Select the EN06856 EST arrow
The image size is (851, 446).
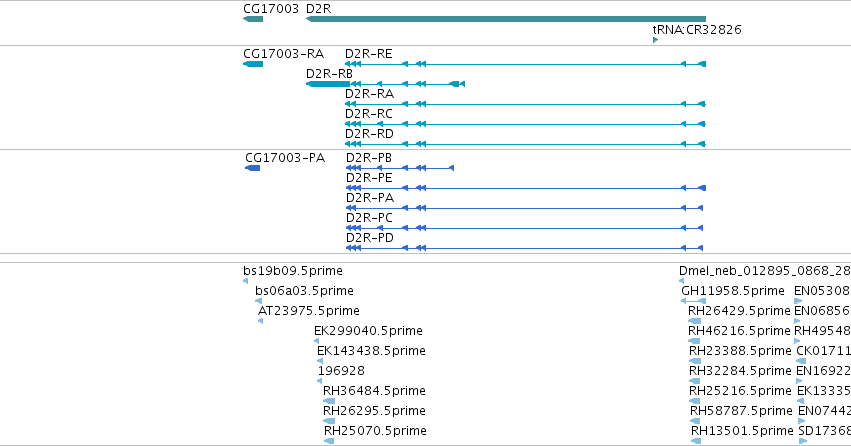797,321
